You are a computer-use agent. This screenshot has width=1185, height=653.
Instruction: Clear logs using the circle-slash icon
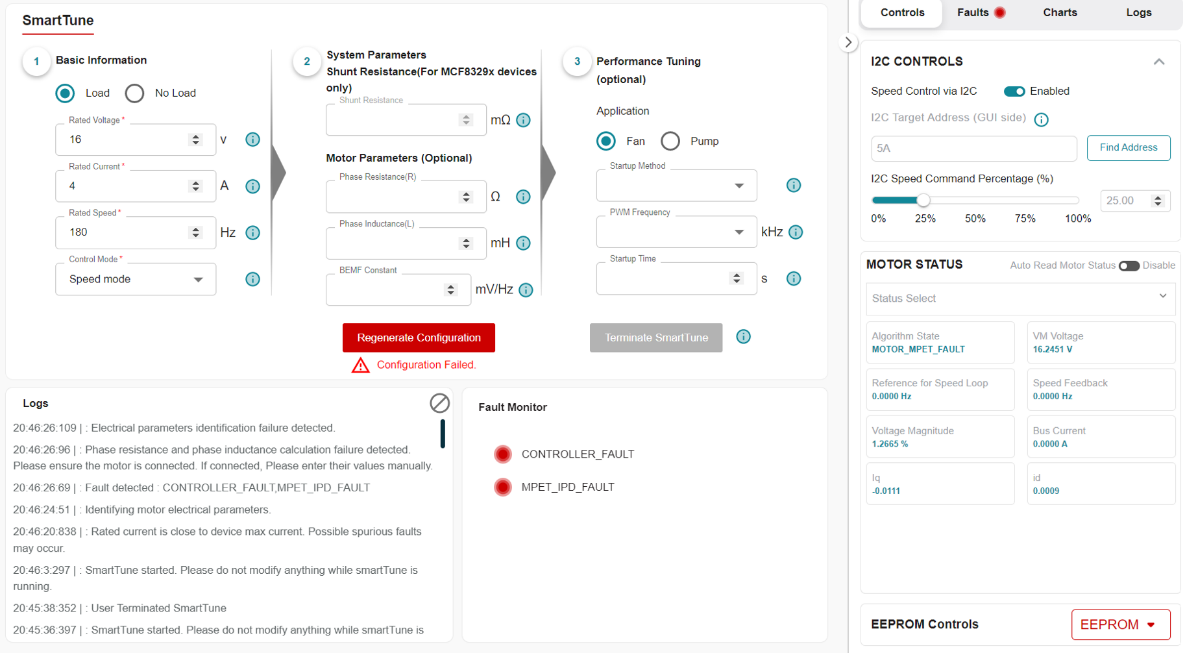(x=440, y=403)
